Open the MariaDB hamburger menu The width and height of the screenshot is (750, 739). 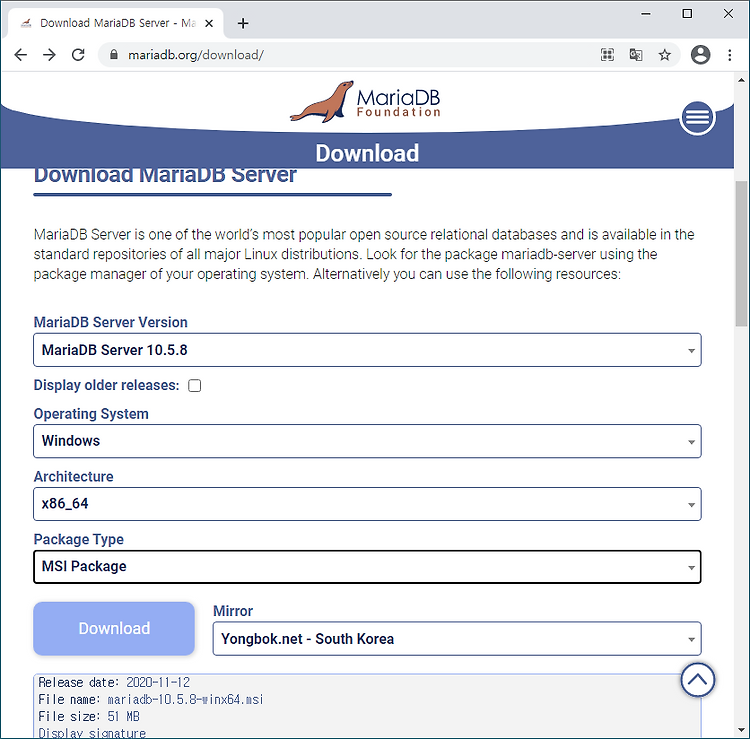coord(697,117)
